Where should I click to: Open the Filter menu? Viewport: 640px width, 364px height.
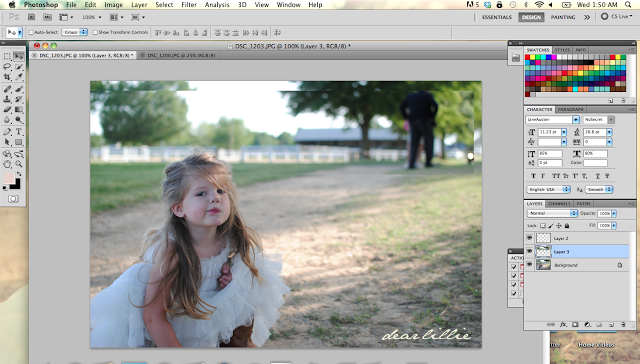click(x=189, y=4)
